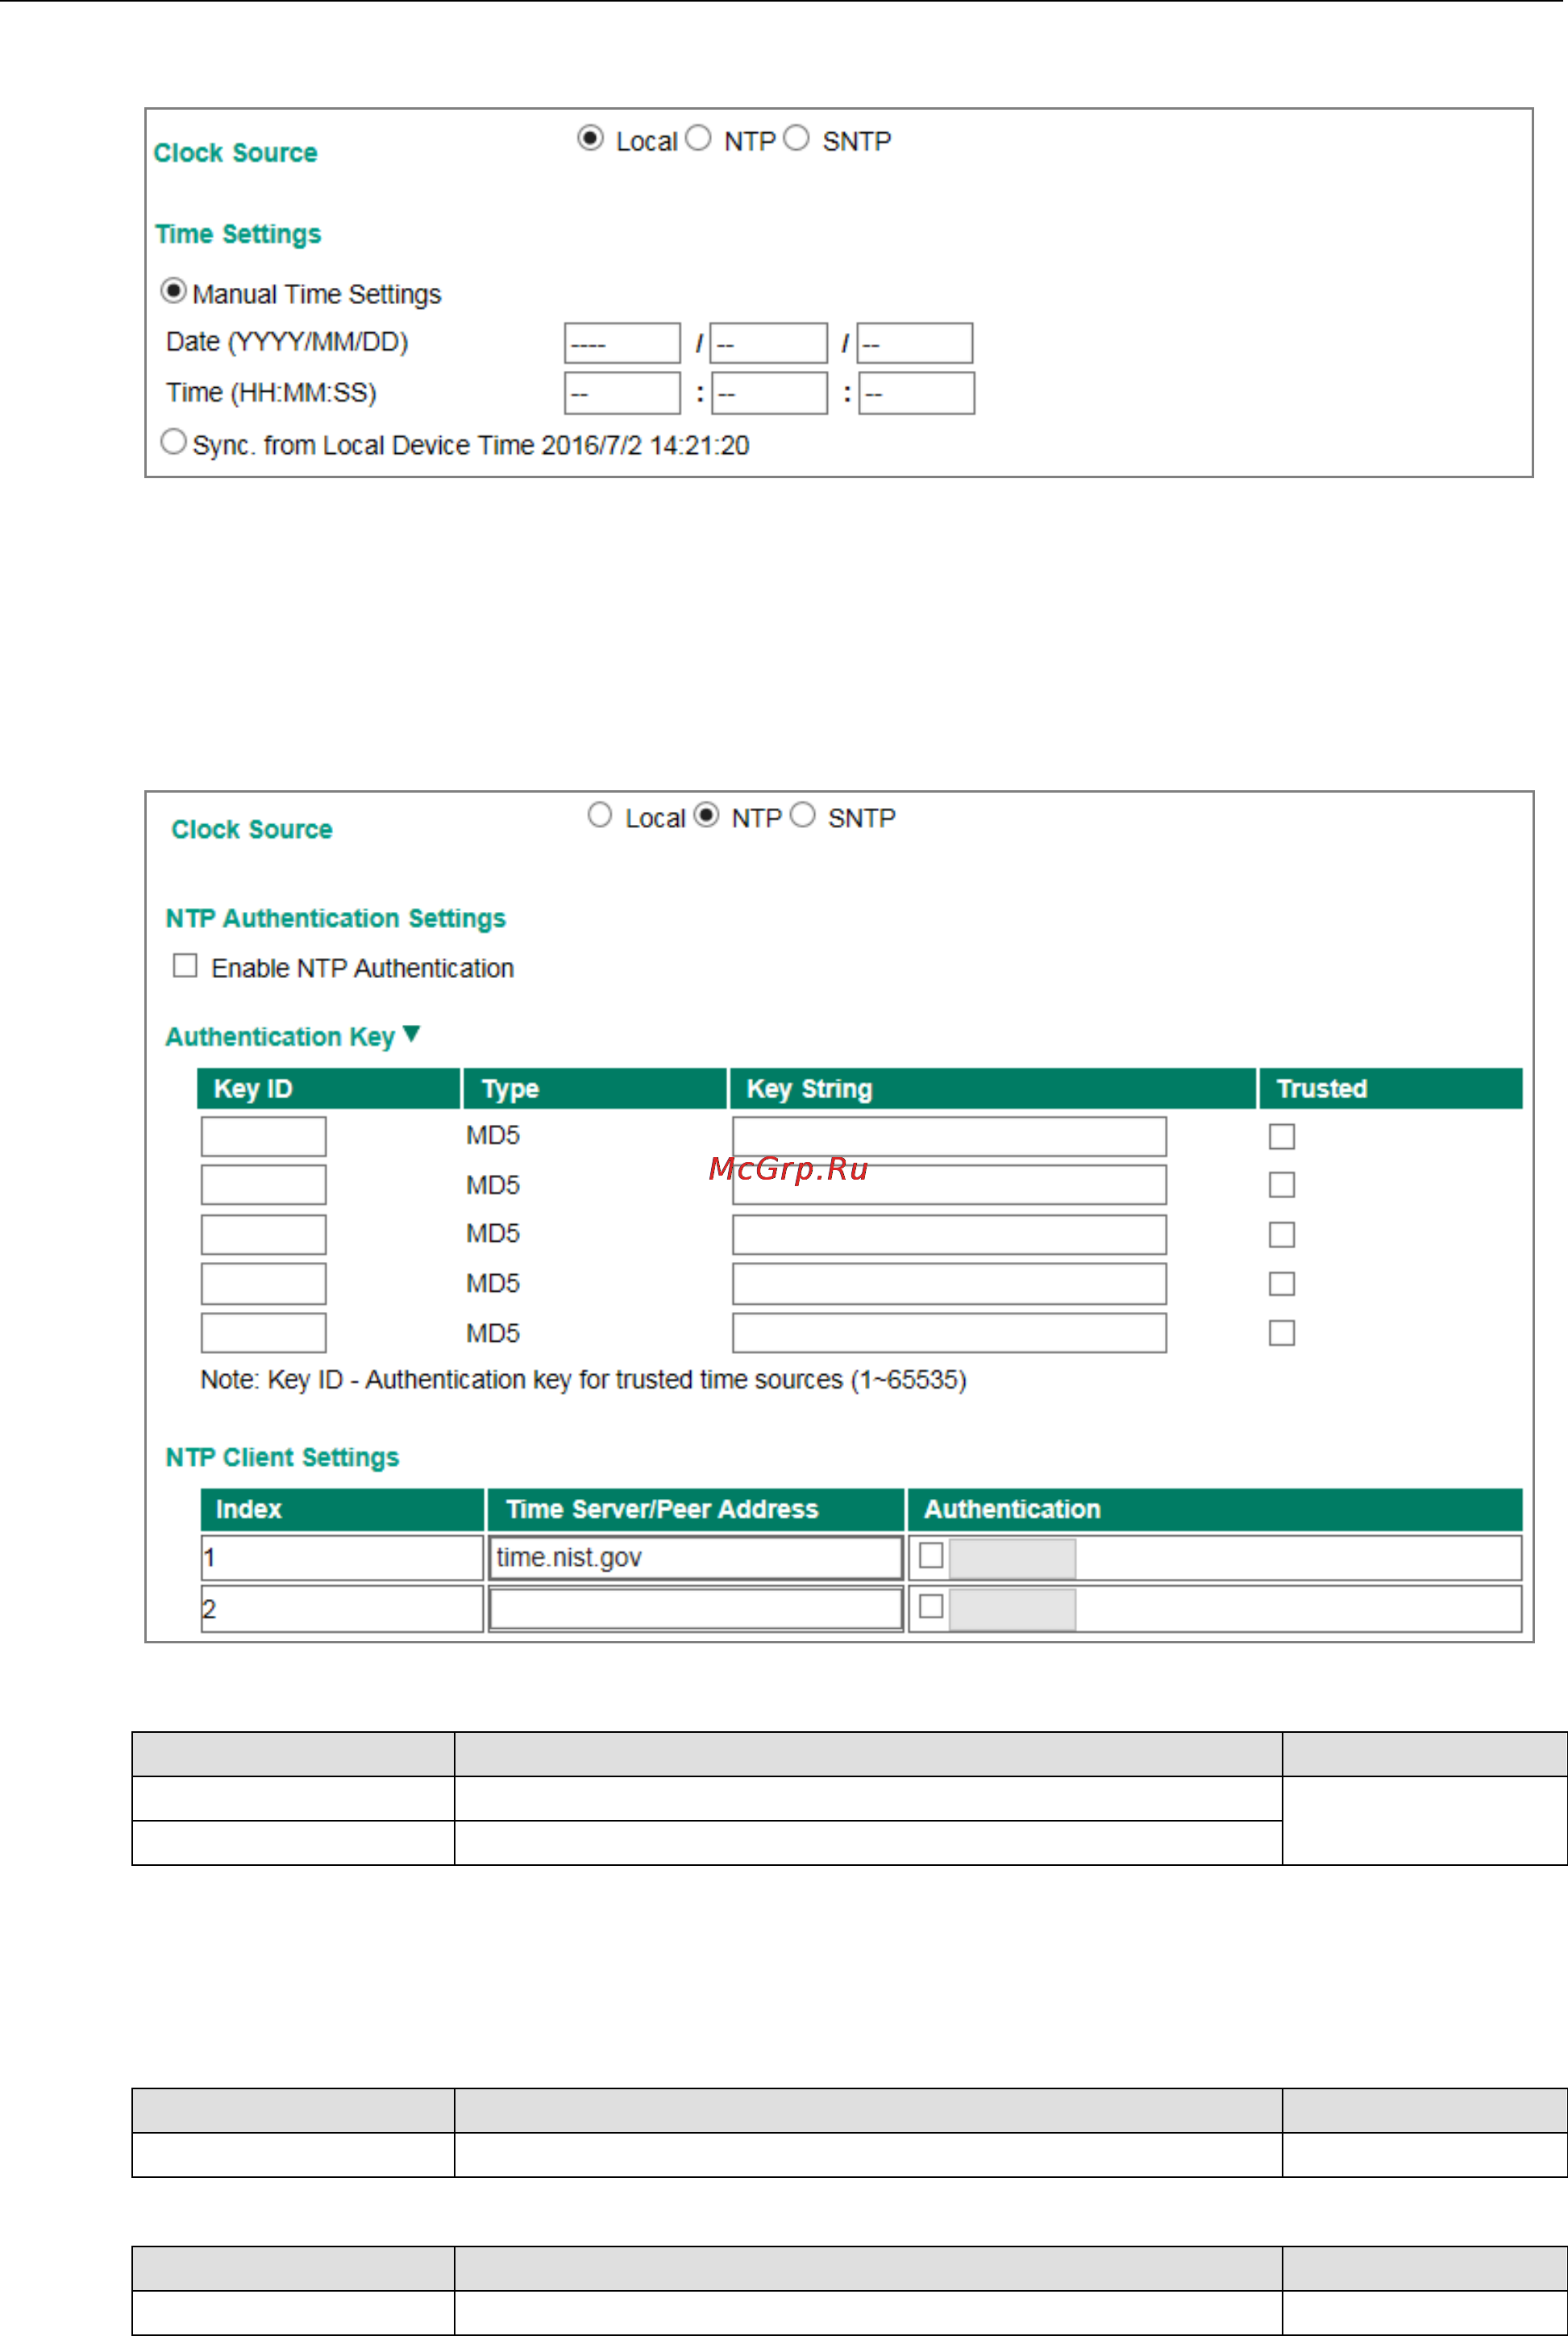Click fifth row Key String input
This screenshot has height=2336, width=1568.
click(949, 1333)
